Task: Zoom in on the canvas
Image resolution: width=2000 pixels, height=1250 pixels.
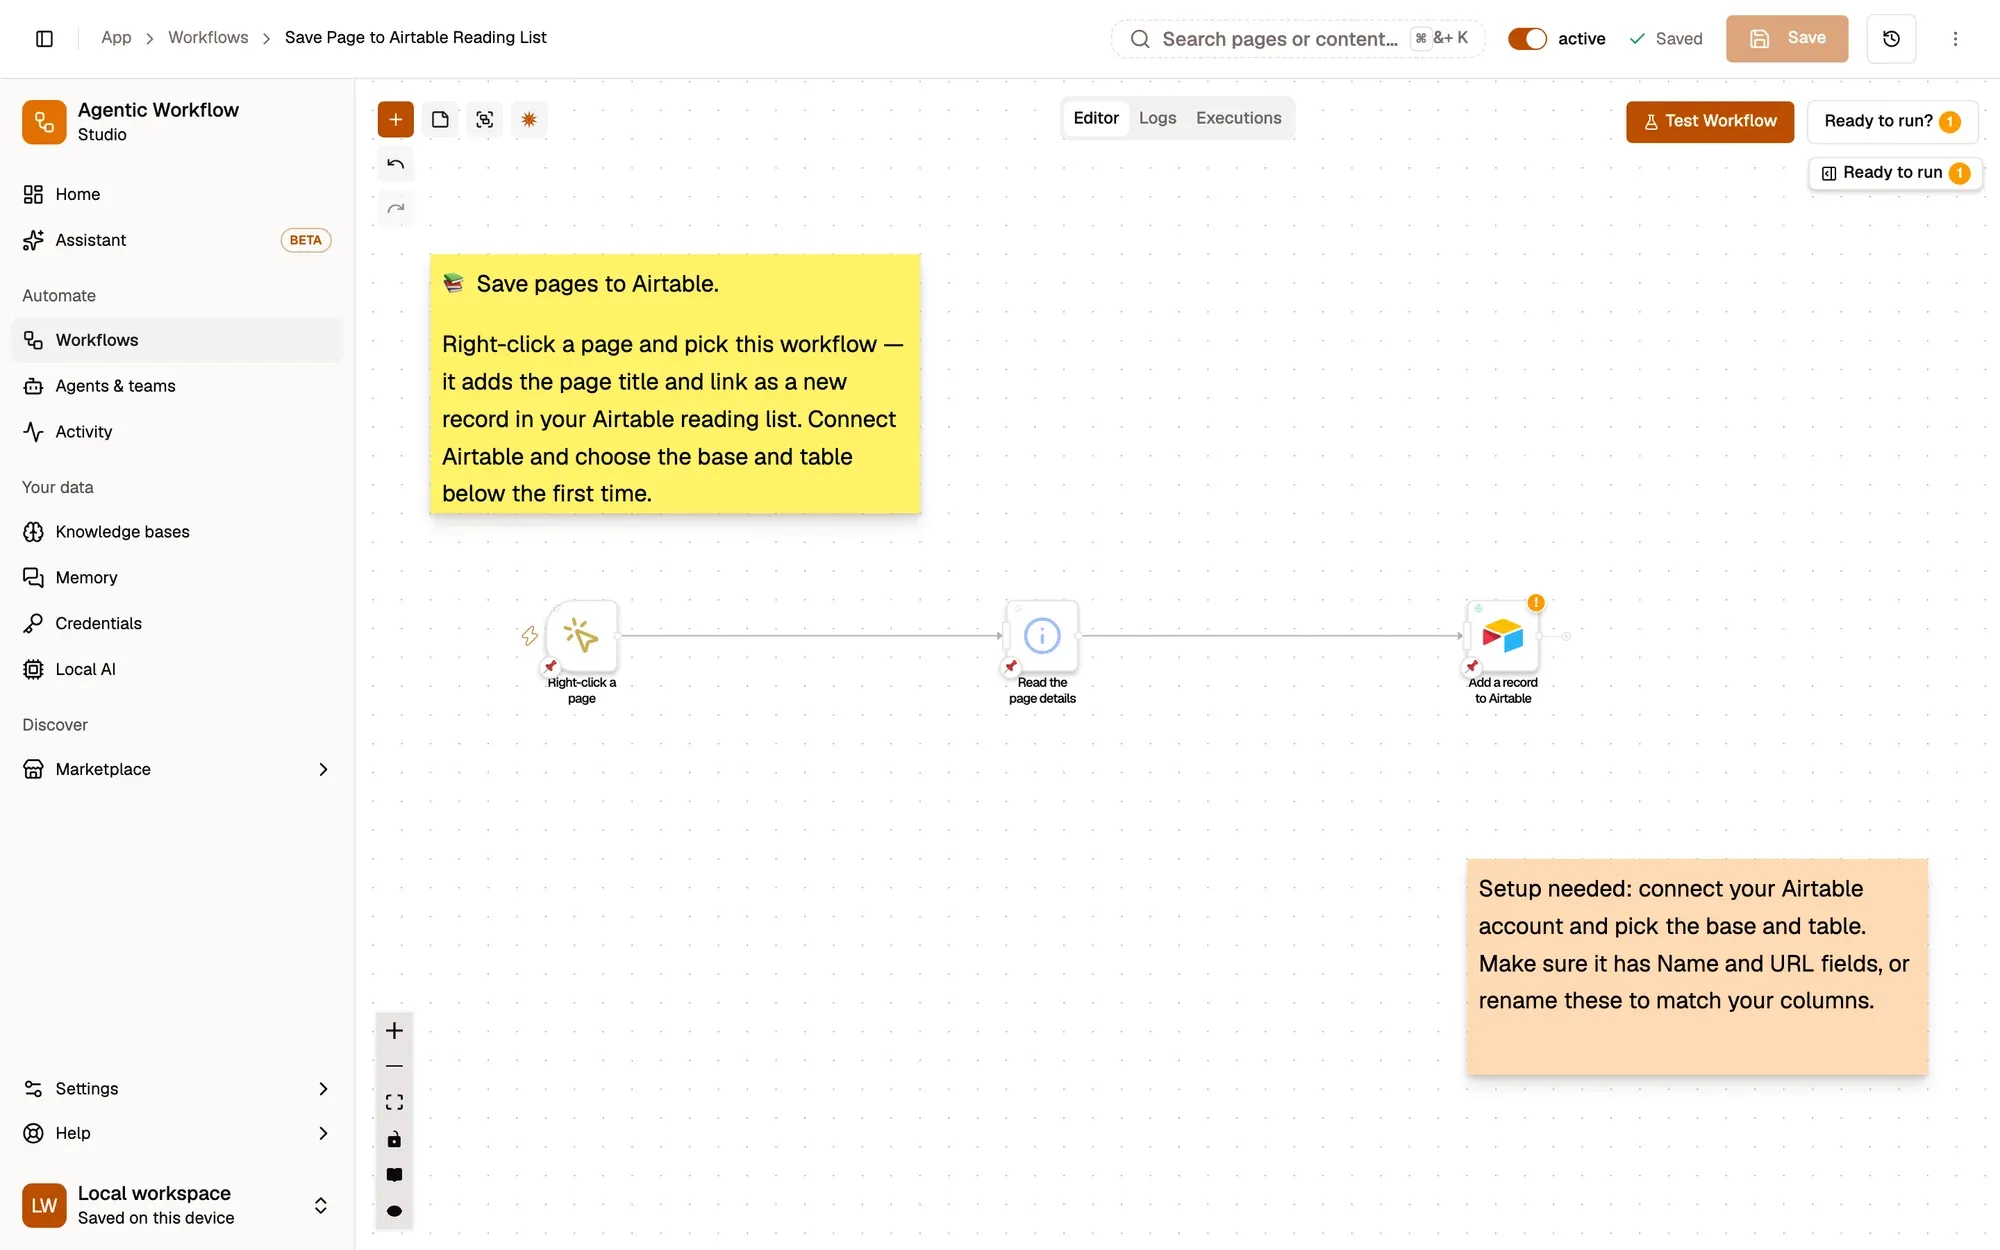Action: 394,1031
